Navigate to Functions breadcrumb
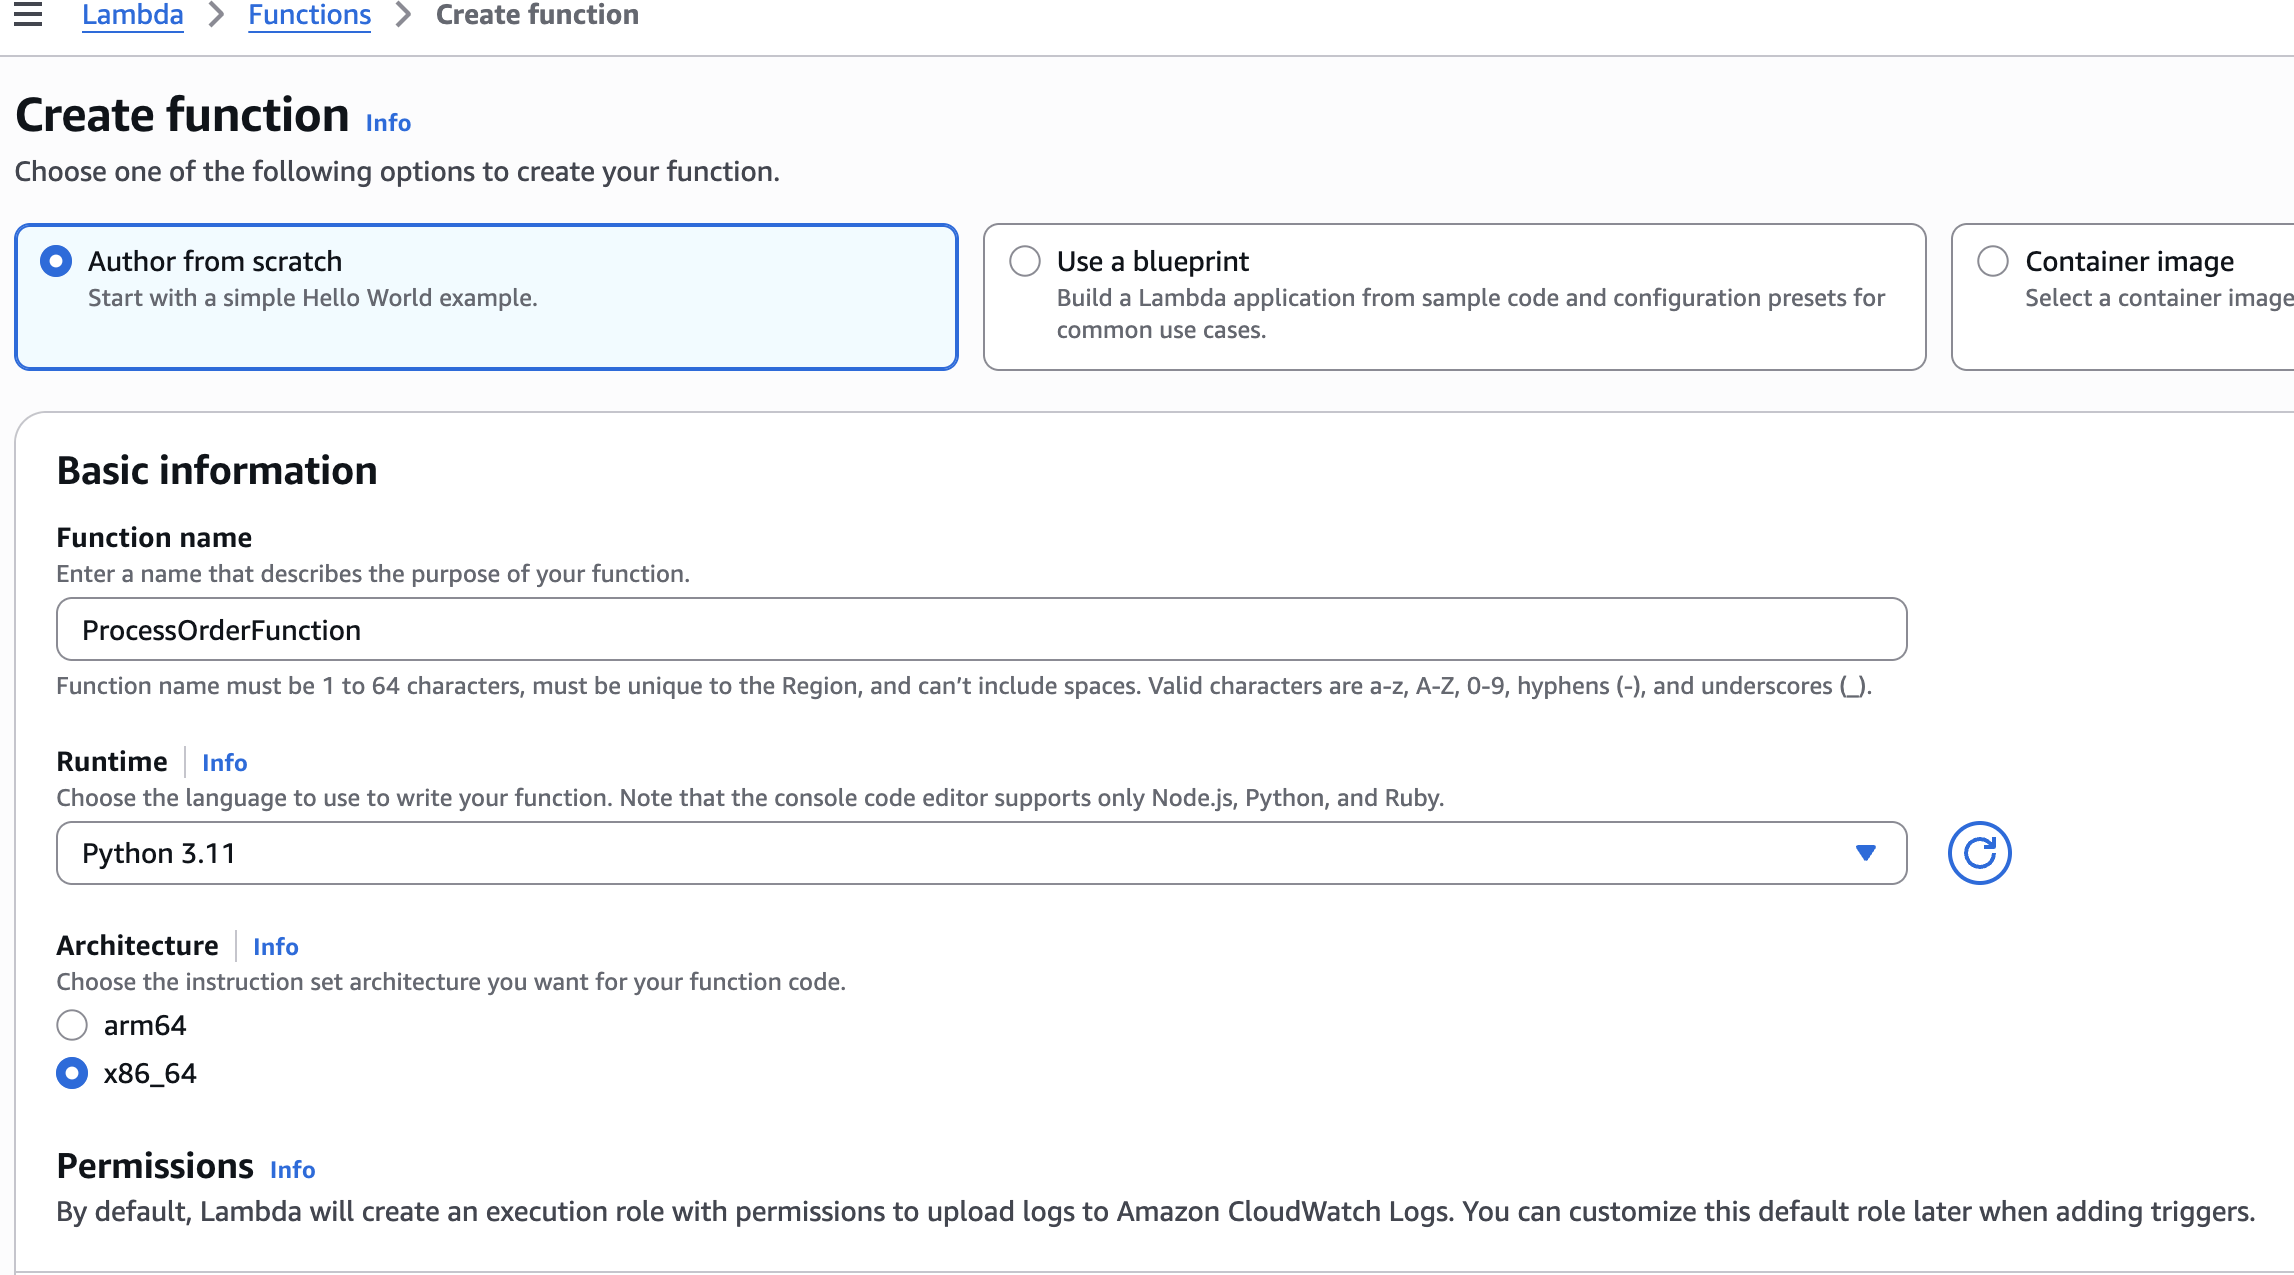This screenshot has width=2294, height=1275. pos(309,15)
